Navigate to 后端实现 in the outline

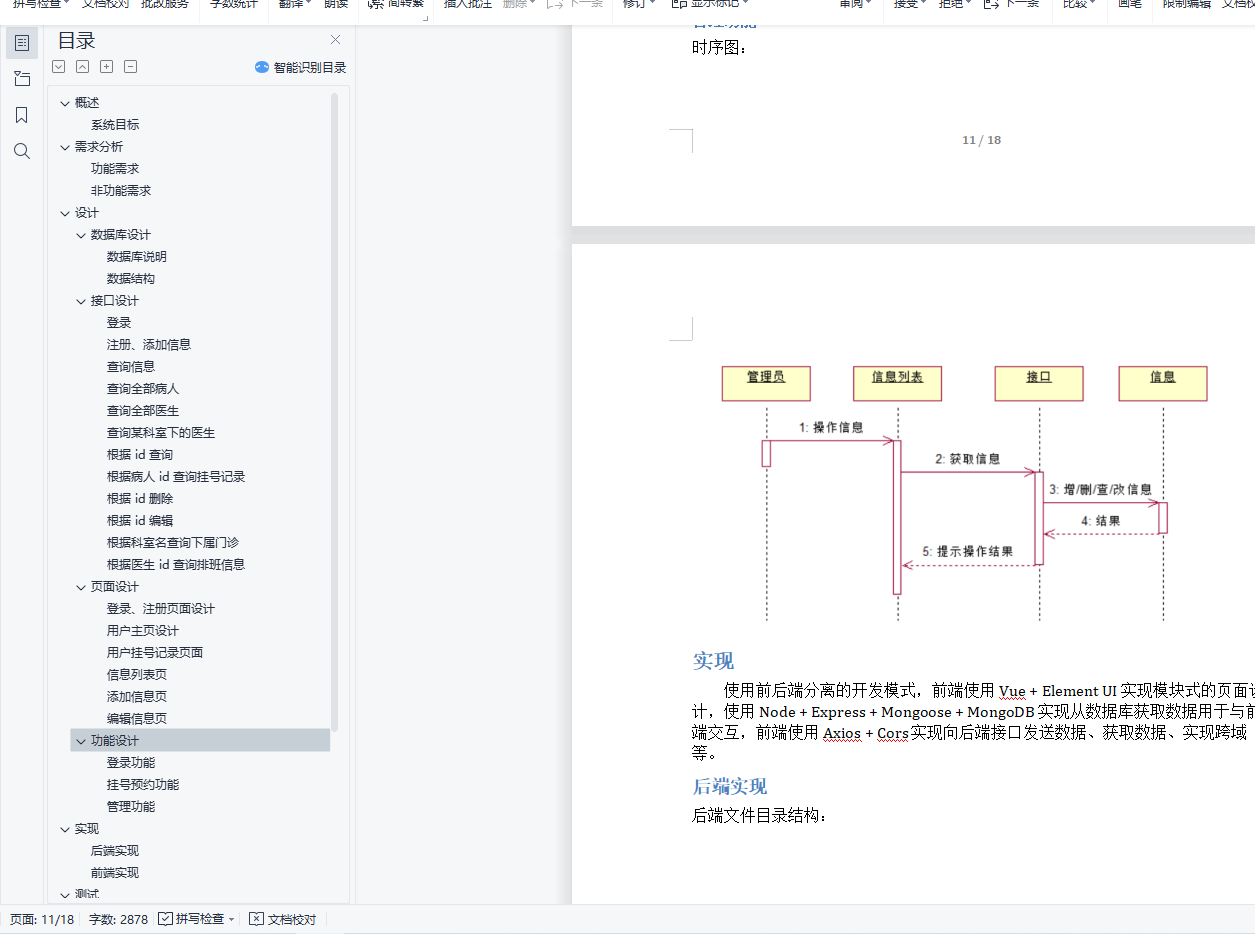point(115,851)
